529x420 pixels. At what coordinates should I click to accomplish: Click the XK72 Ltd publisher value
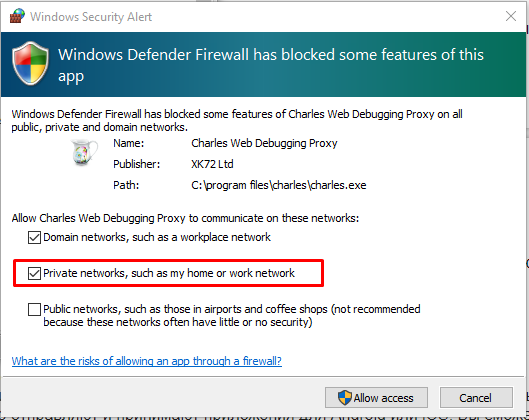[212, 164]
